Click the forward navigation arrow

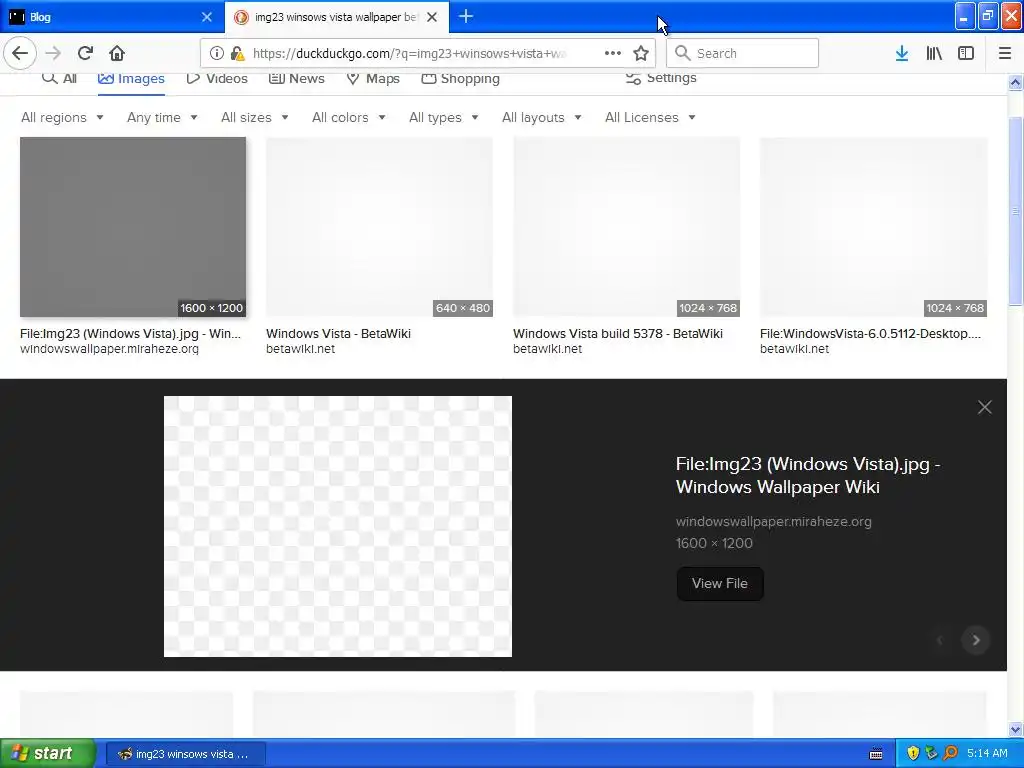coord(54,53)
